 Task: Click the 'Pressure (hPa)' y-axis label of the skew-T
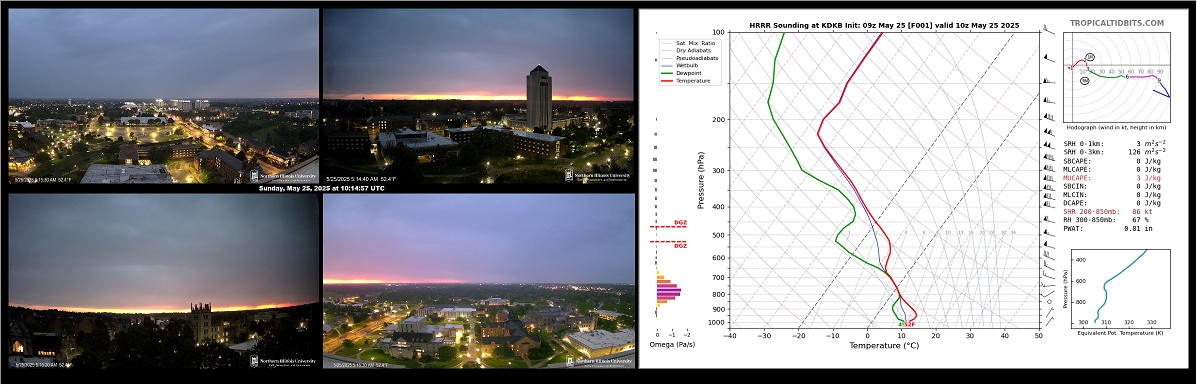point(701,179)
